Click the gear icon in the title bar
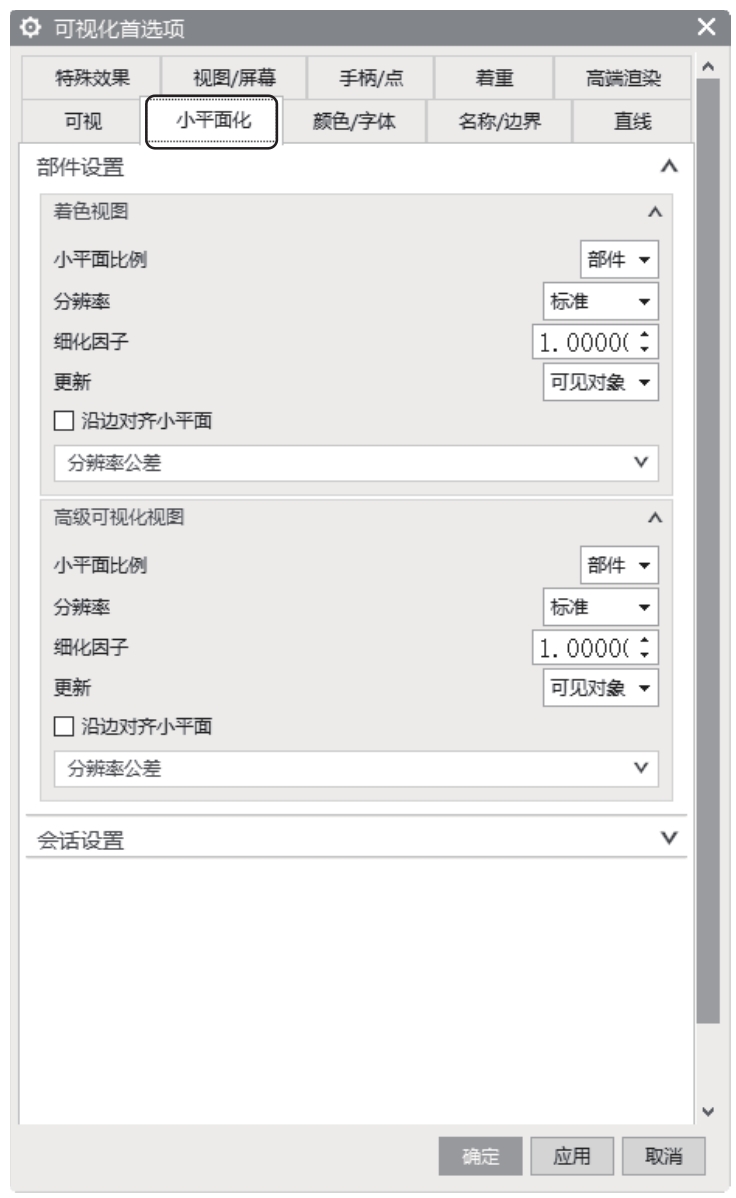Viewport: 736px width, 1198px height. point(30,28)
